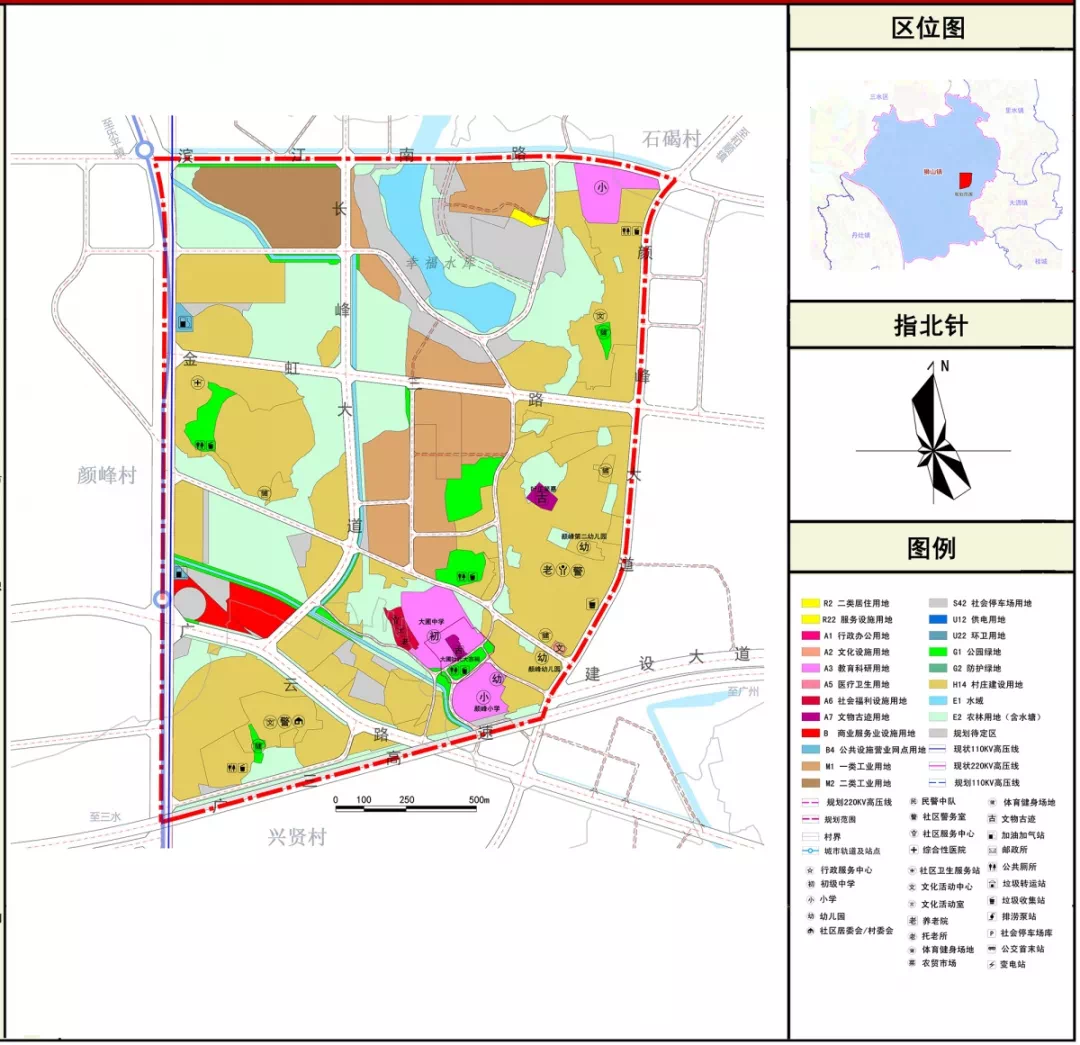Screen dimensions: 1080x1045
Task: Click the yellow R2 二类居住用地 swatch
Action: (810, 603)
